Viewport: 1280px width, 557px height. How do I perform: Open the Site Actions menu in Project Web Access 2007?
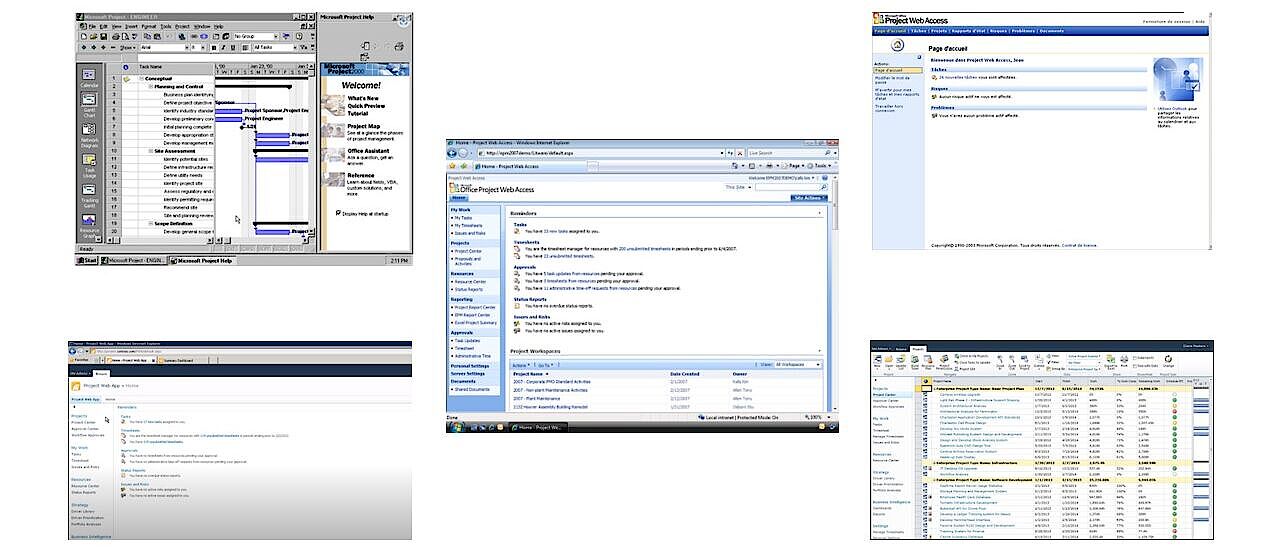809,198
